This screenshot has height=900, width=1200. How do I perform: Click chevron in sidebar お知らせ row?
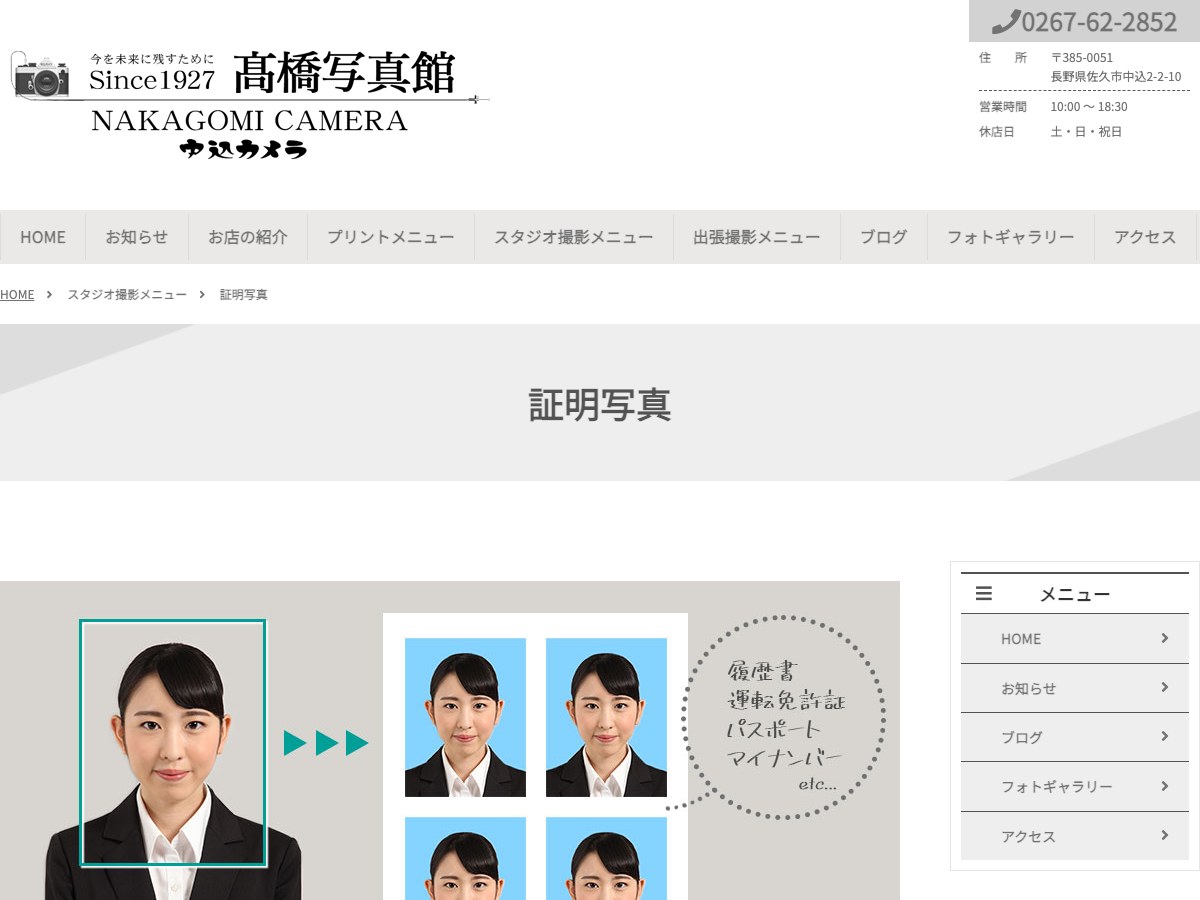coord(1165,687)
